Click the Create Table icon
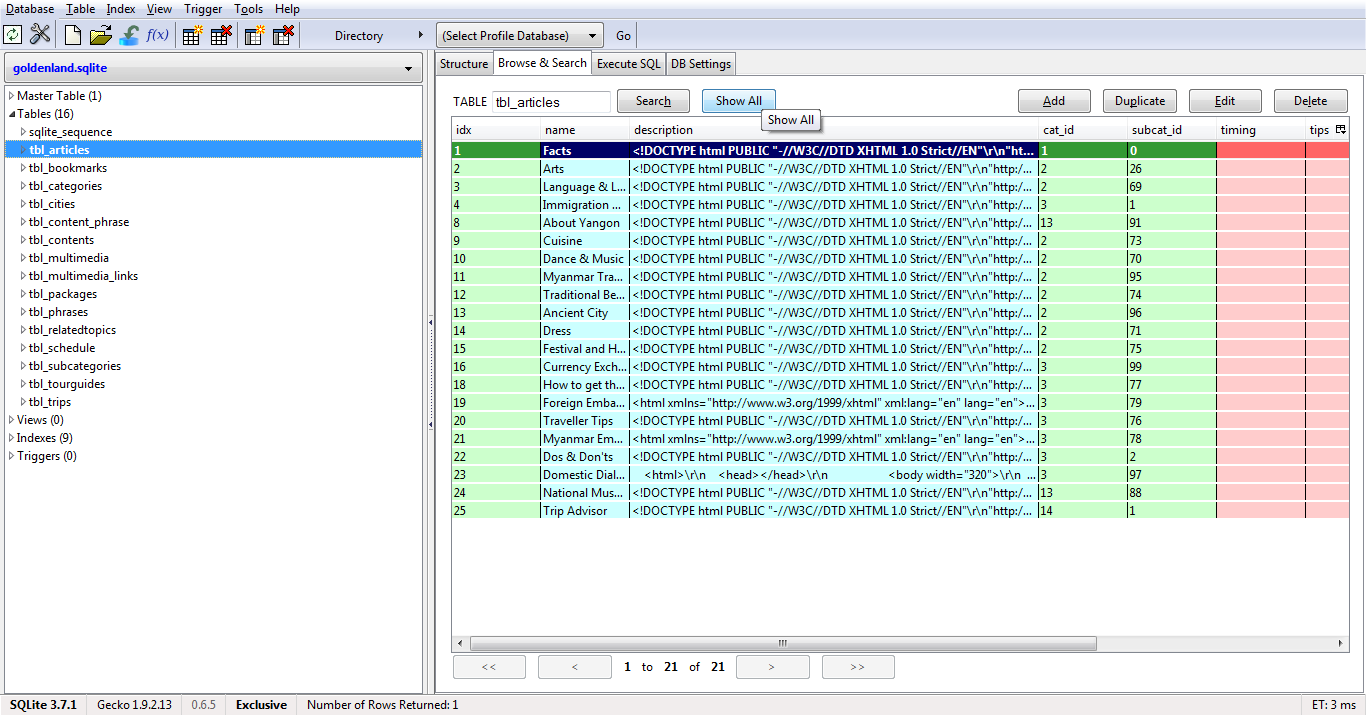 191,34
